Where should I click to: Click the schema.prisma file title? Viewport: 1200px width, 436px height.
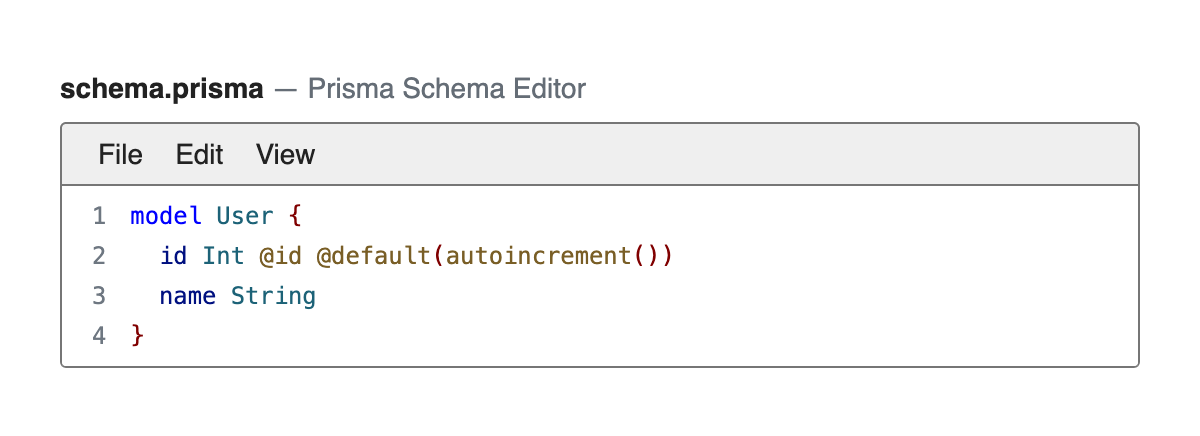click(x=162, y=90)
